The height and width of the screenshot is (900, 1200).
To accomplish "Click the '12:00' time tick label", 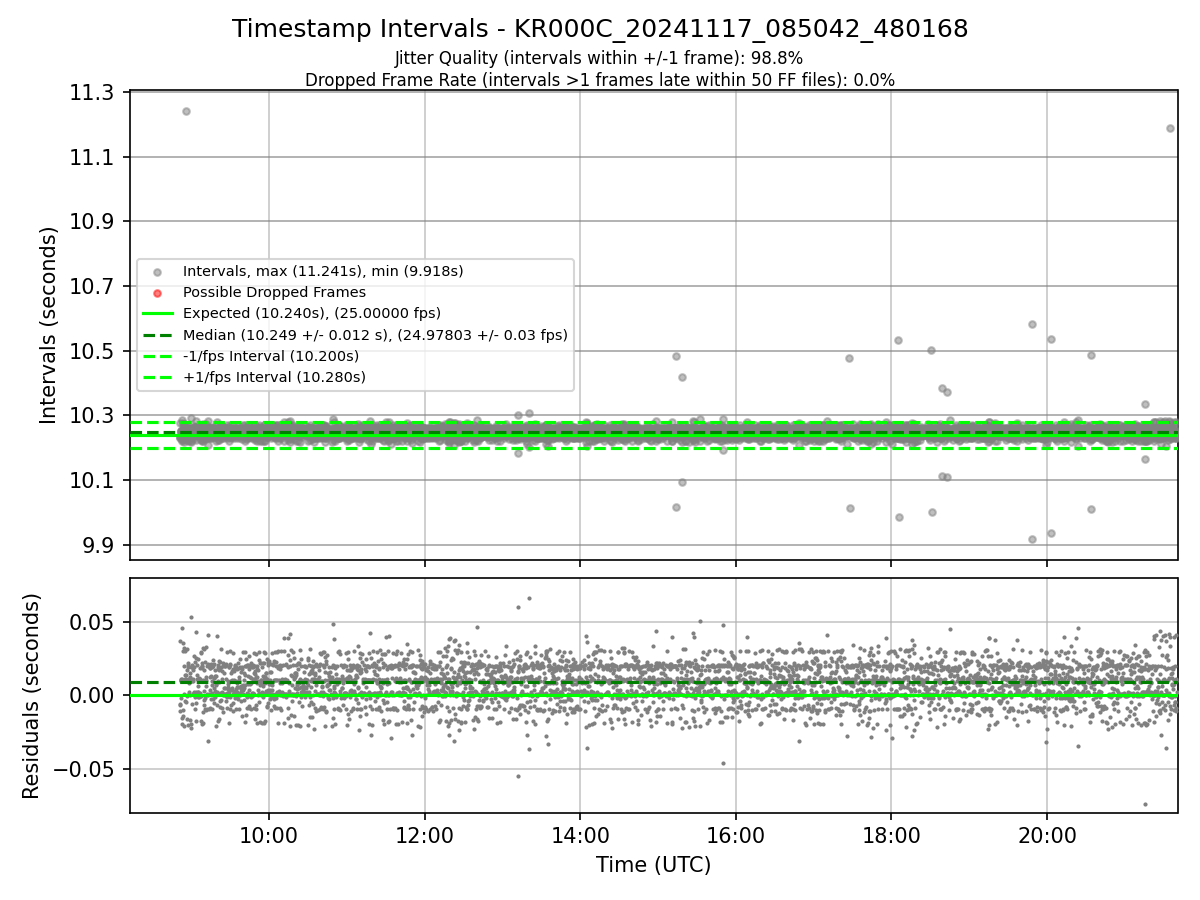I will coord(424,835).
